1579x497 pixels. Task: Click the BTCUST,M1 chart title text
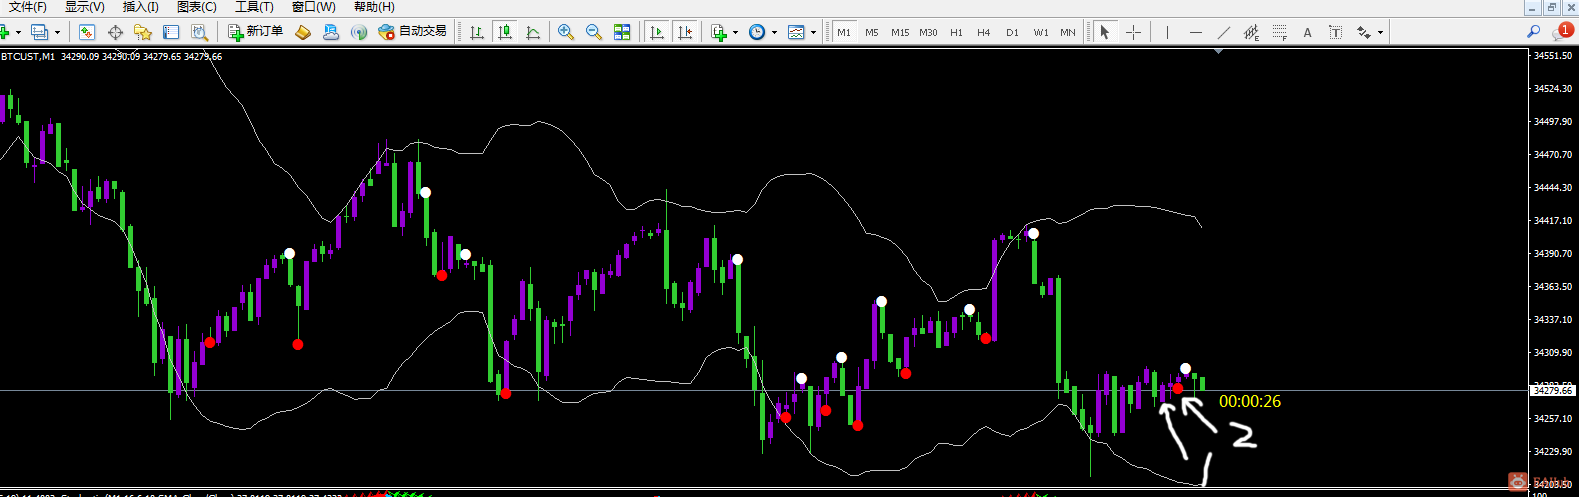[27, 57]
